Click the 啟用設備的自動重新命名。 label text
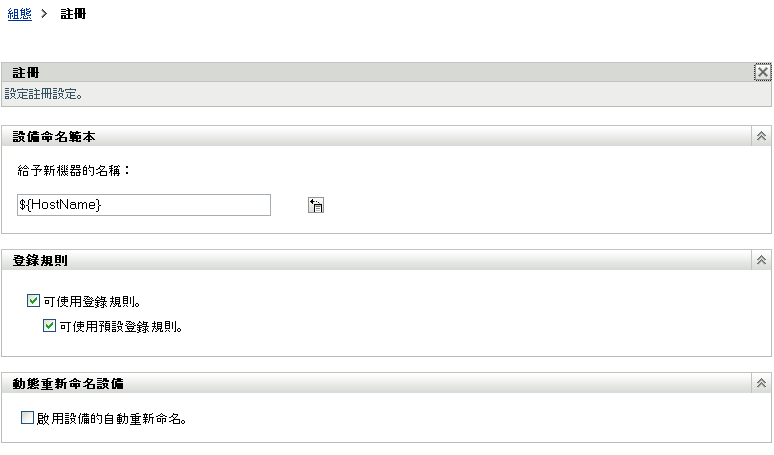 [112, 418]
